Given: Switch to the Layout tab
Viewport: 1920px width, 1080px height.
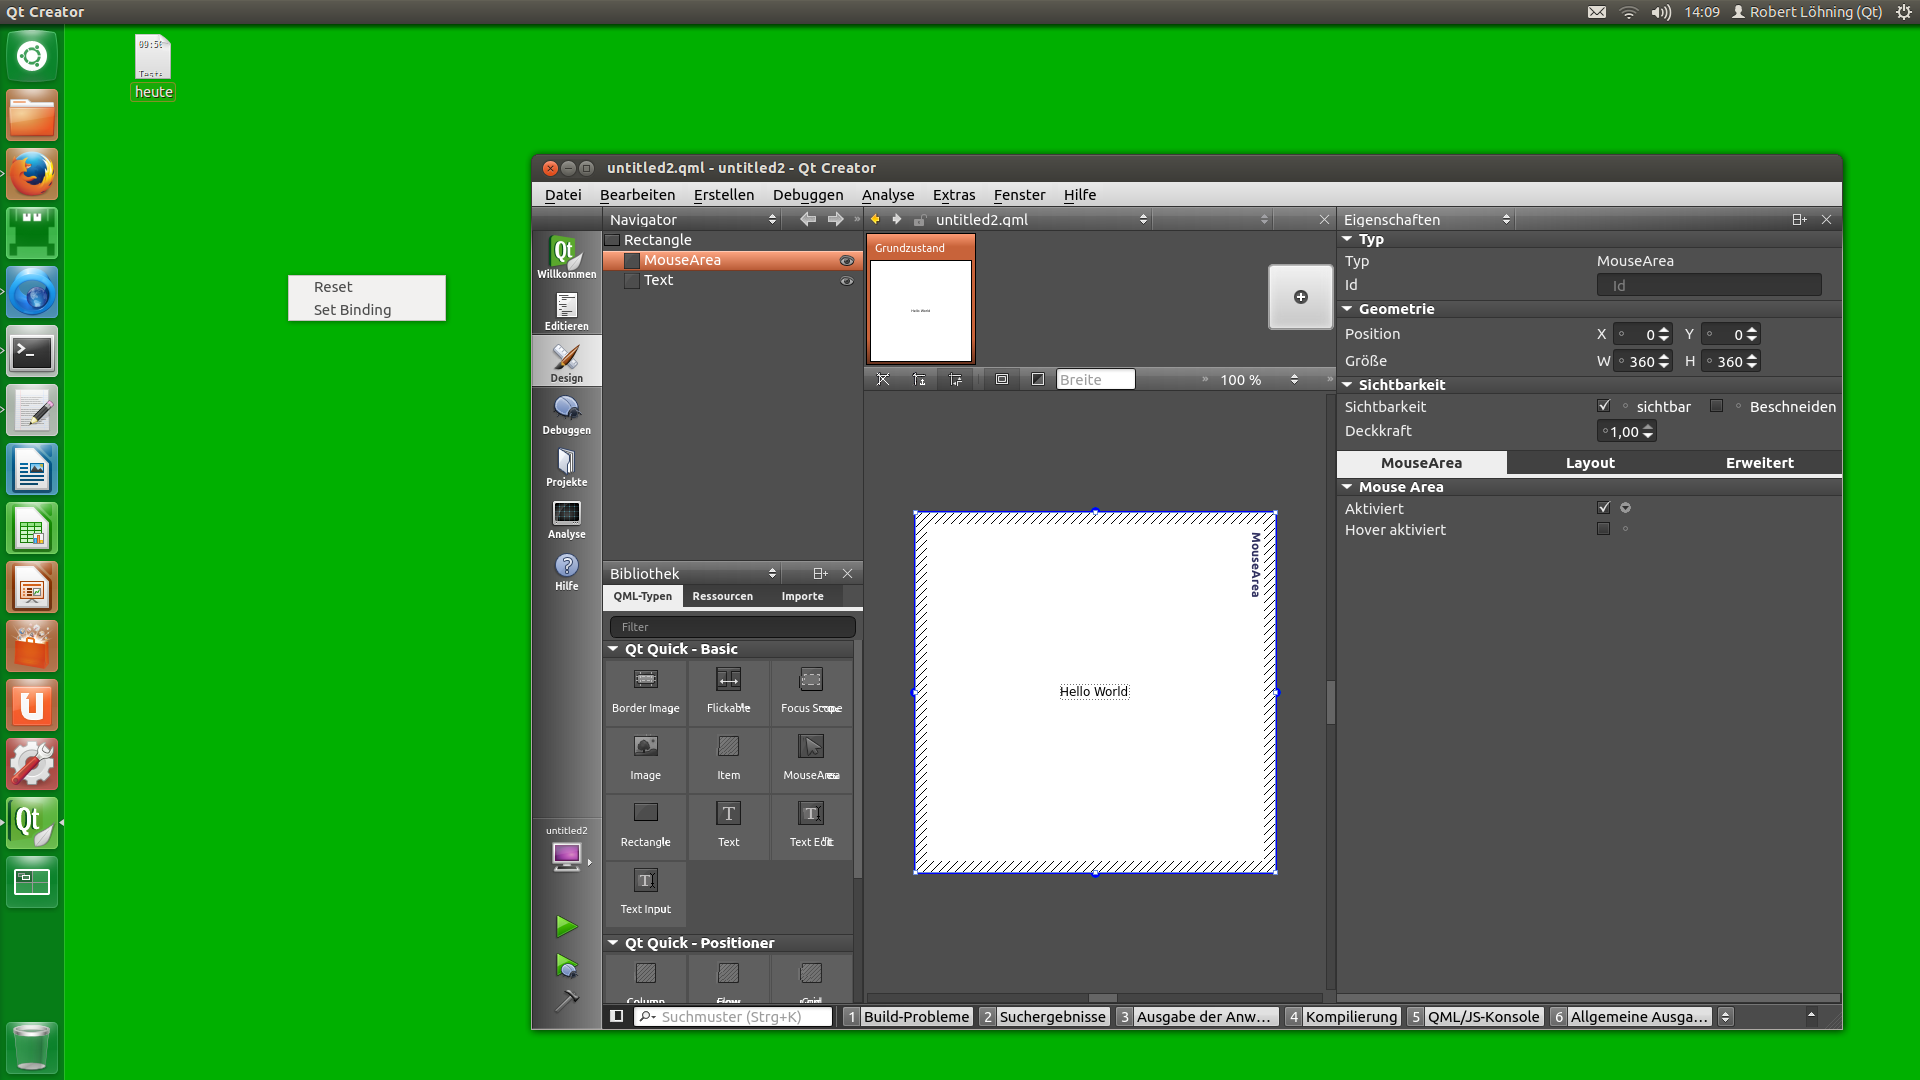Looking at the screenshot, I should point(1589,463).
